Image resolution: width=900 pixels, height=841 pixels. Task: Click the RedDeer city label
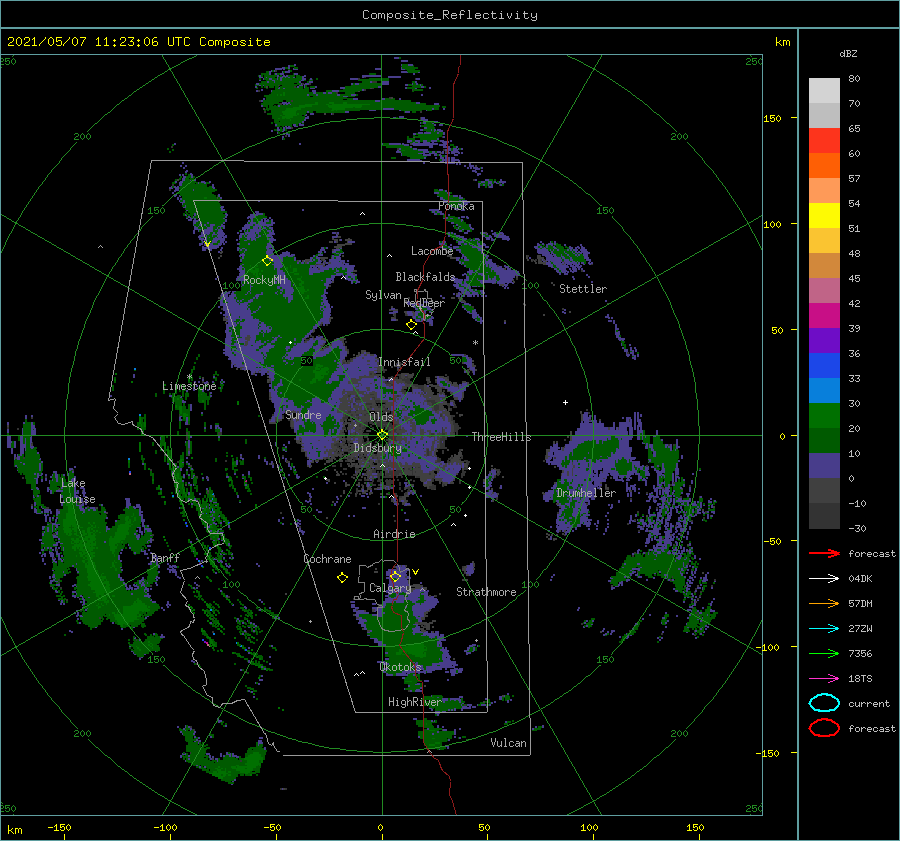(424, 303)
